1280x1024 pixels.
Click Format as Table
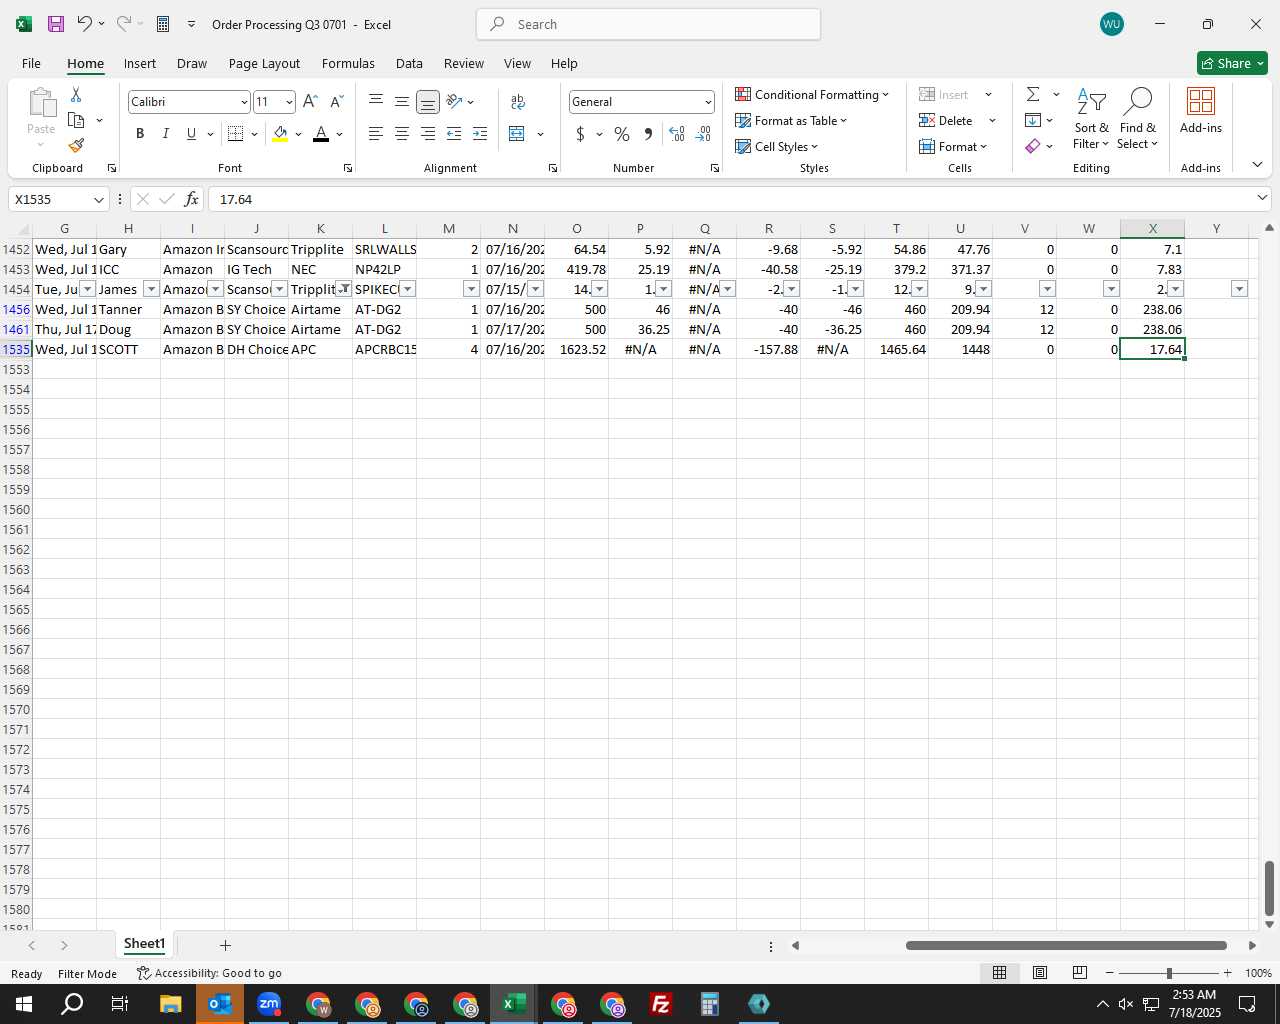pyautogui.click(x=791, y=120)
